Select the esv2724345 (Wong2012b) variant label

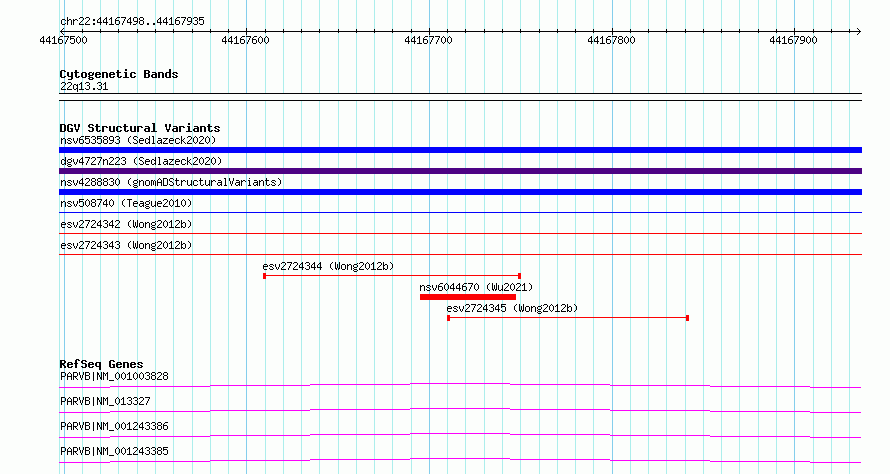click(x=512, y=308)
